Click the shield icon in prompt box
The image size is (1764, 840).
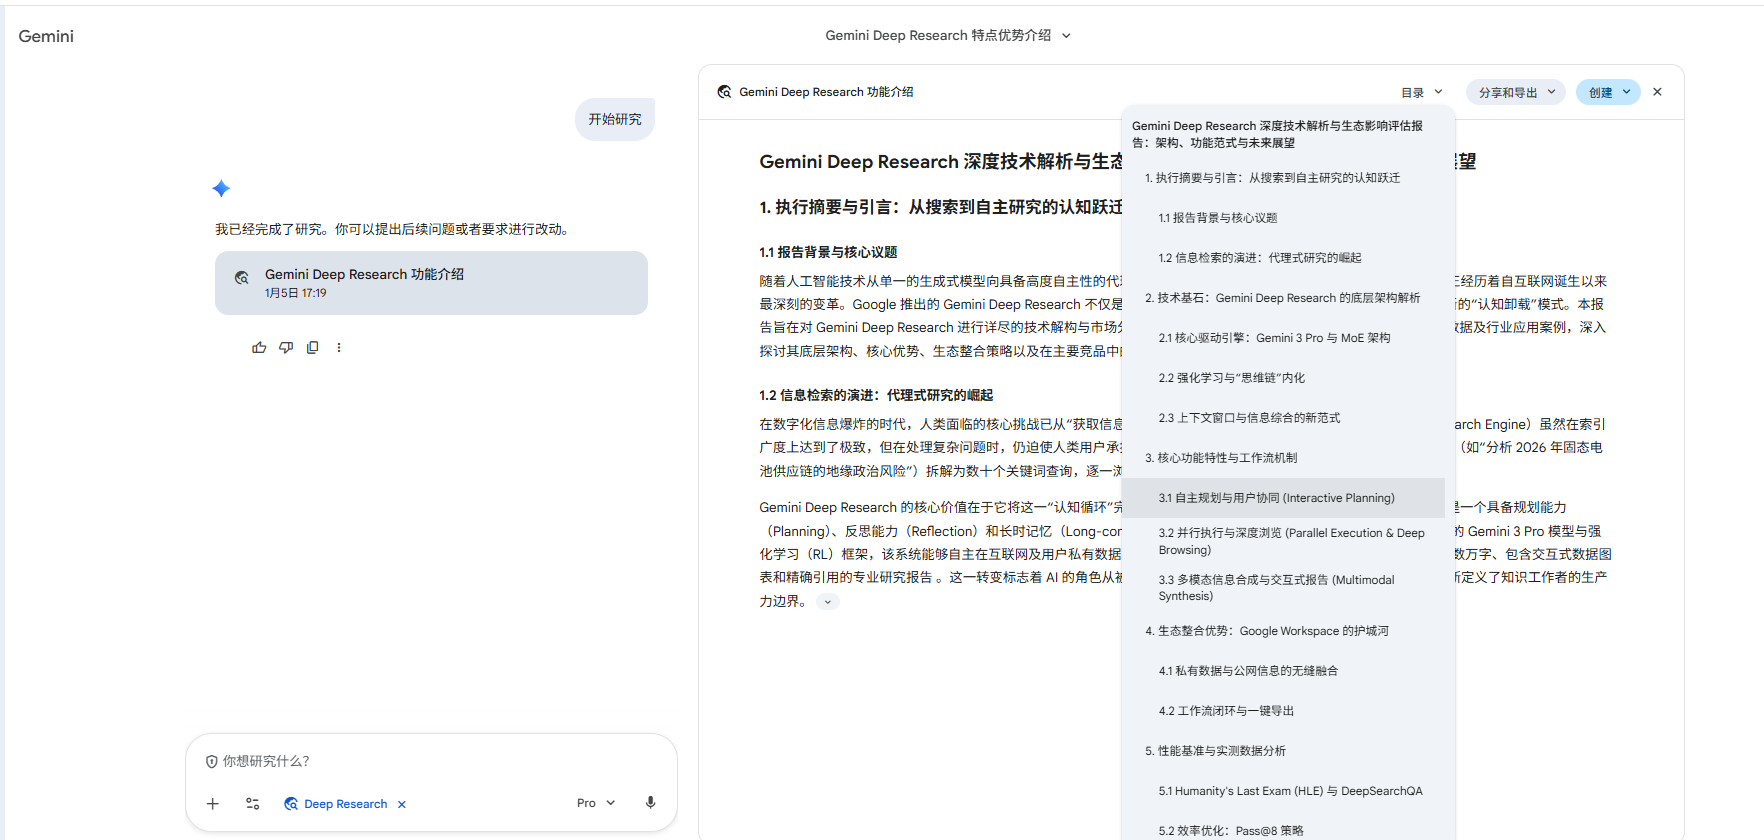211,762
